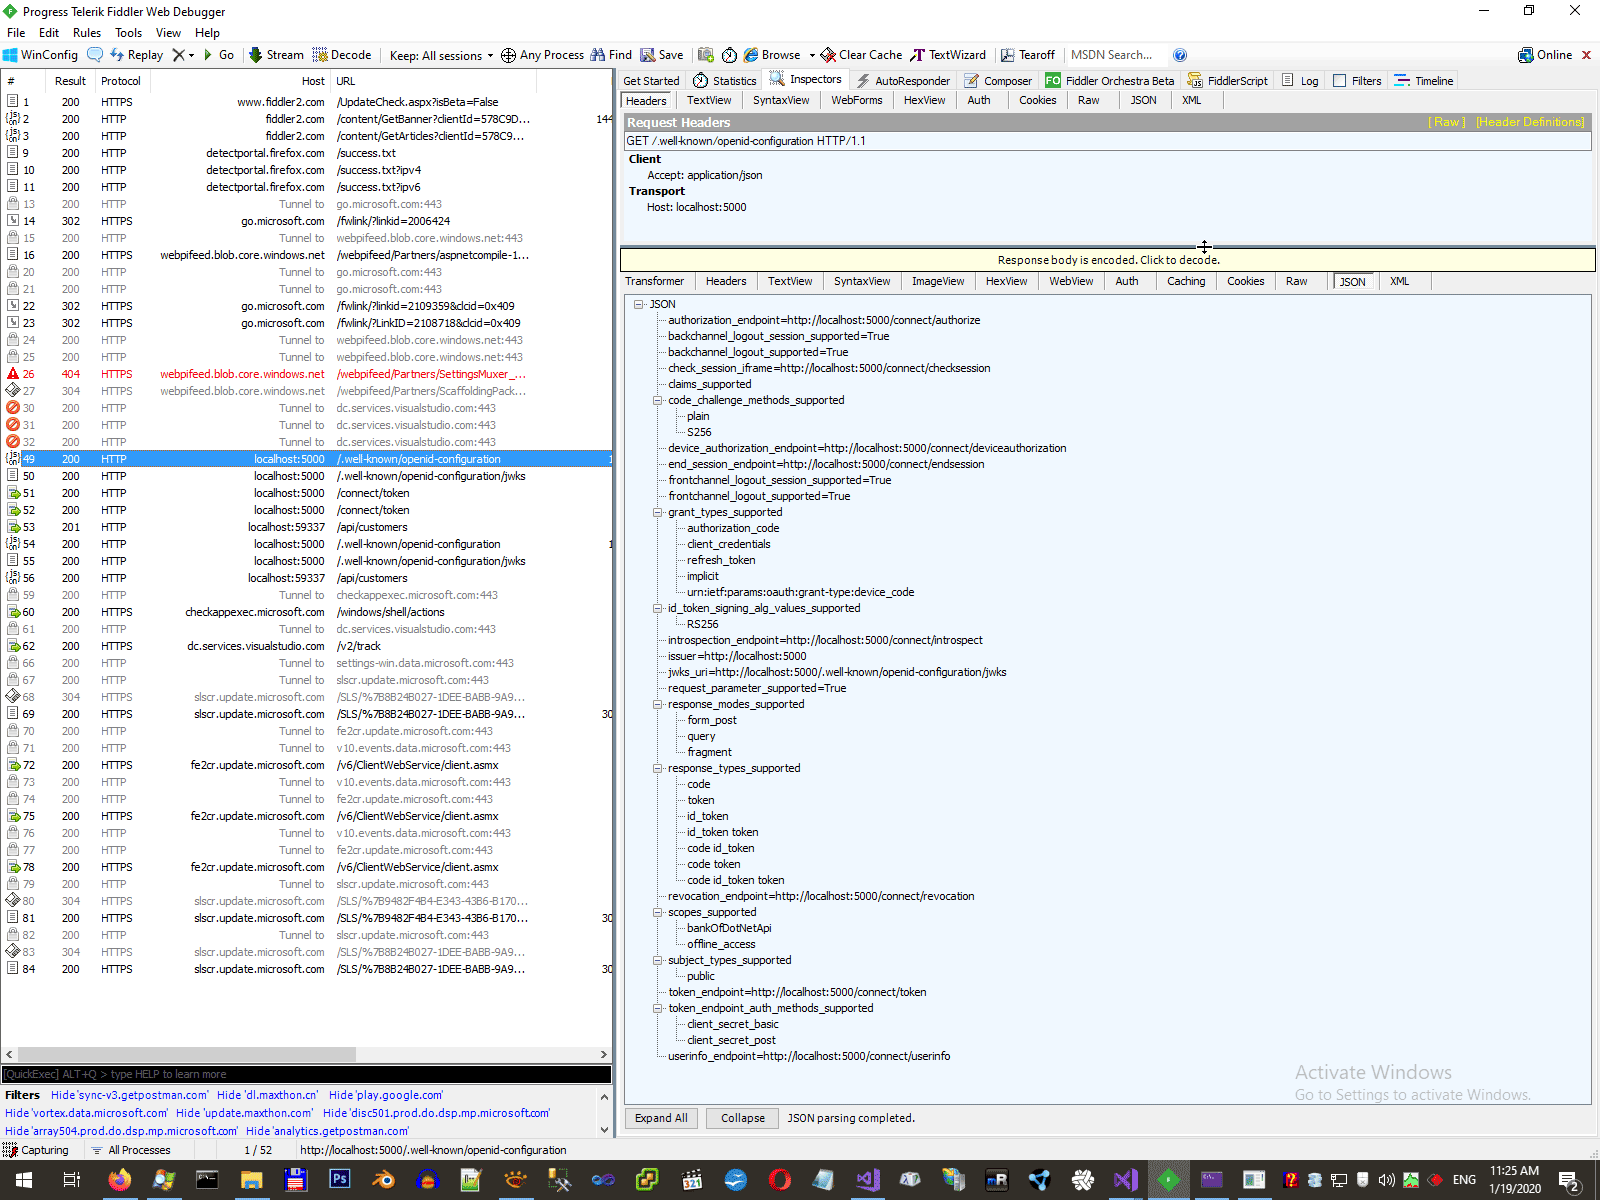Open the Windows Start menu
Image resolution: width=1600 pixels, height=1200 pixels.
pyautogui.click(x=23, y=1180)
